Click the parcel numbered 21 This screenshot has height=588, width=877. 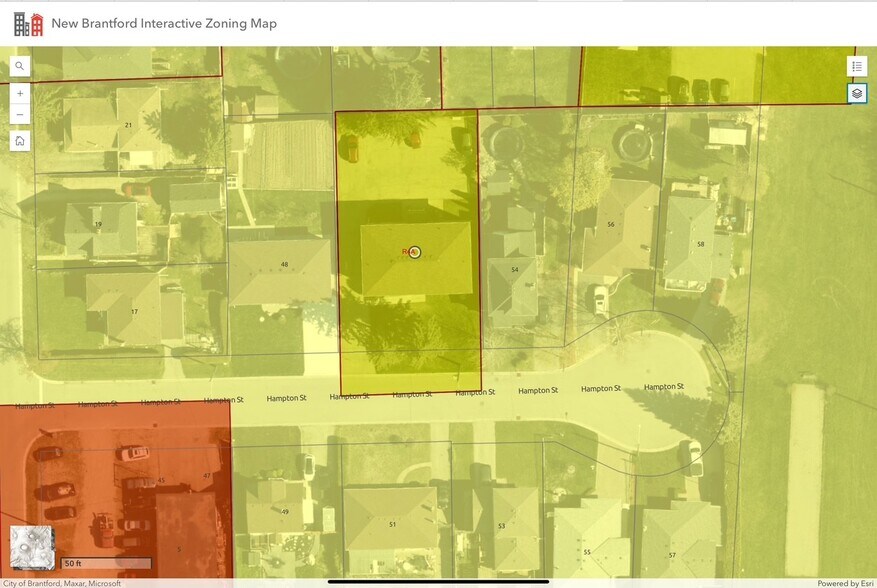coord(128,125)
